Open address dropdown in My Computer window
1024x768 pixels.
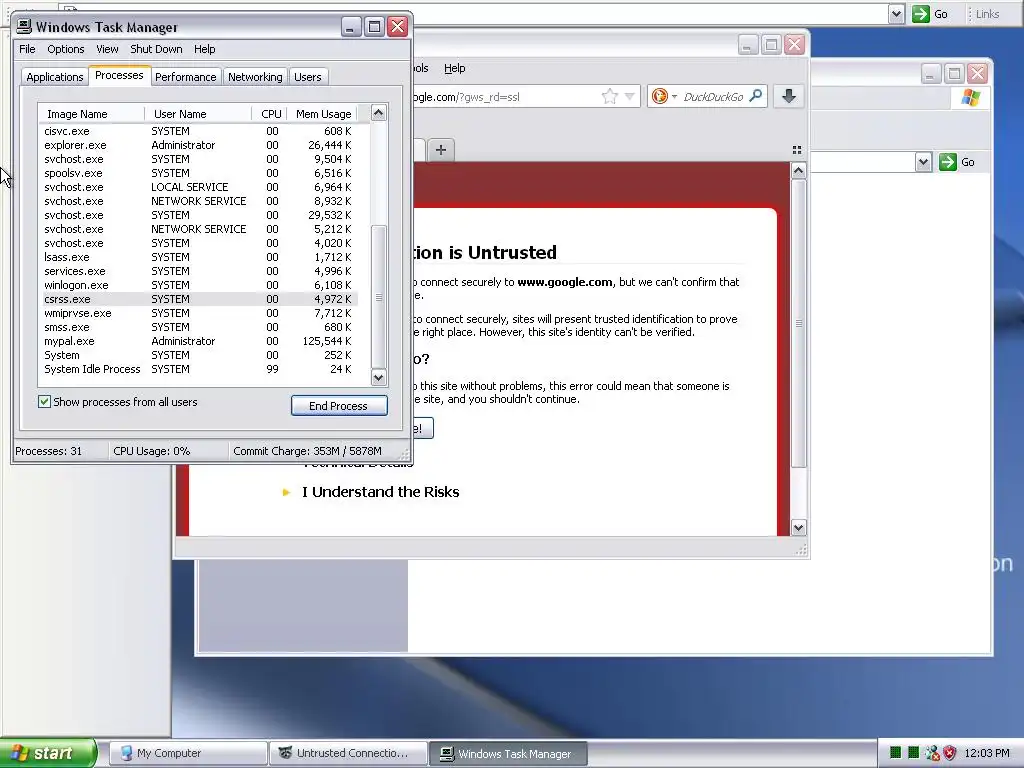[x=923, y=162]
